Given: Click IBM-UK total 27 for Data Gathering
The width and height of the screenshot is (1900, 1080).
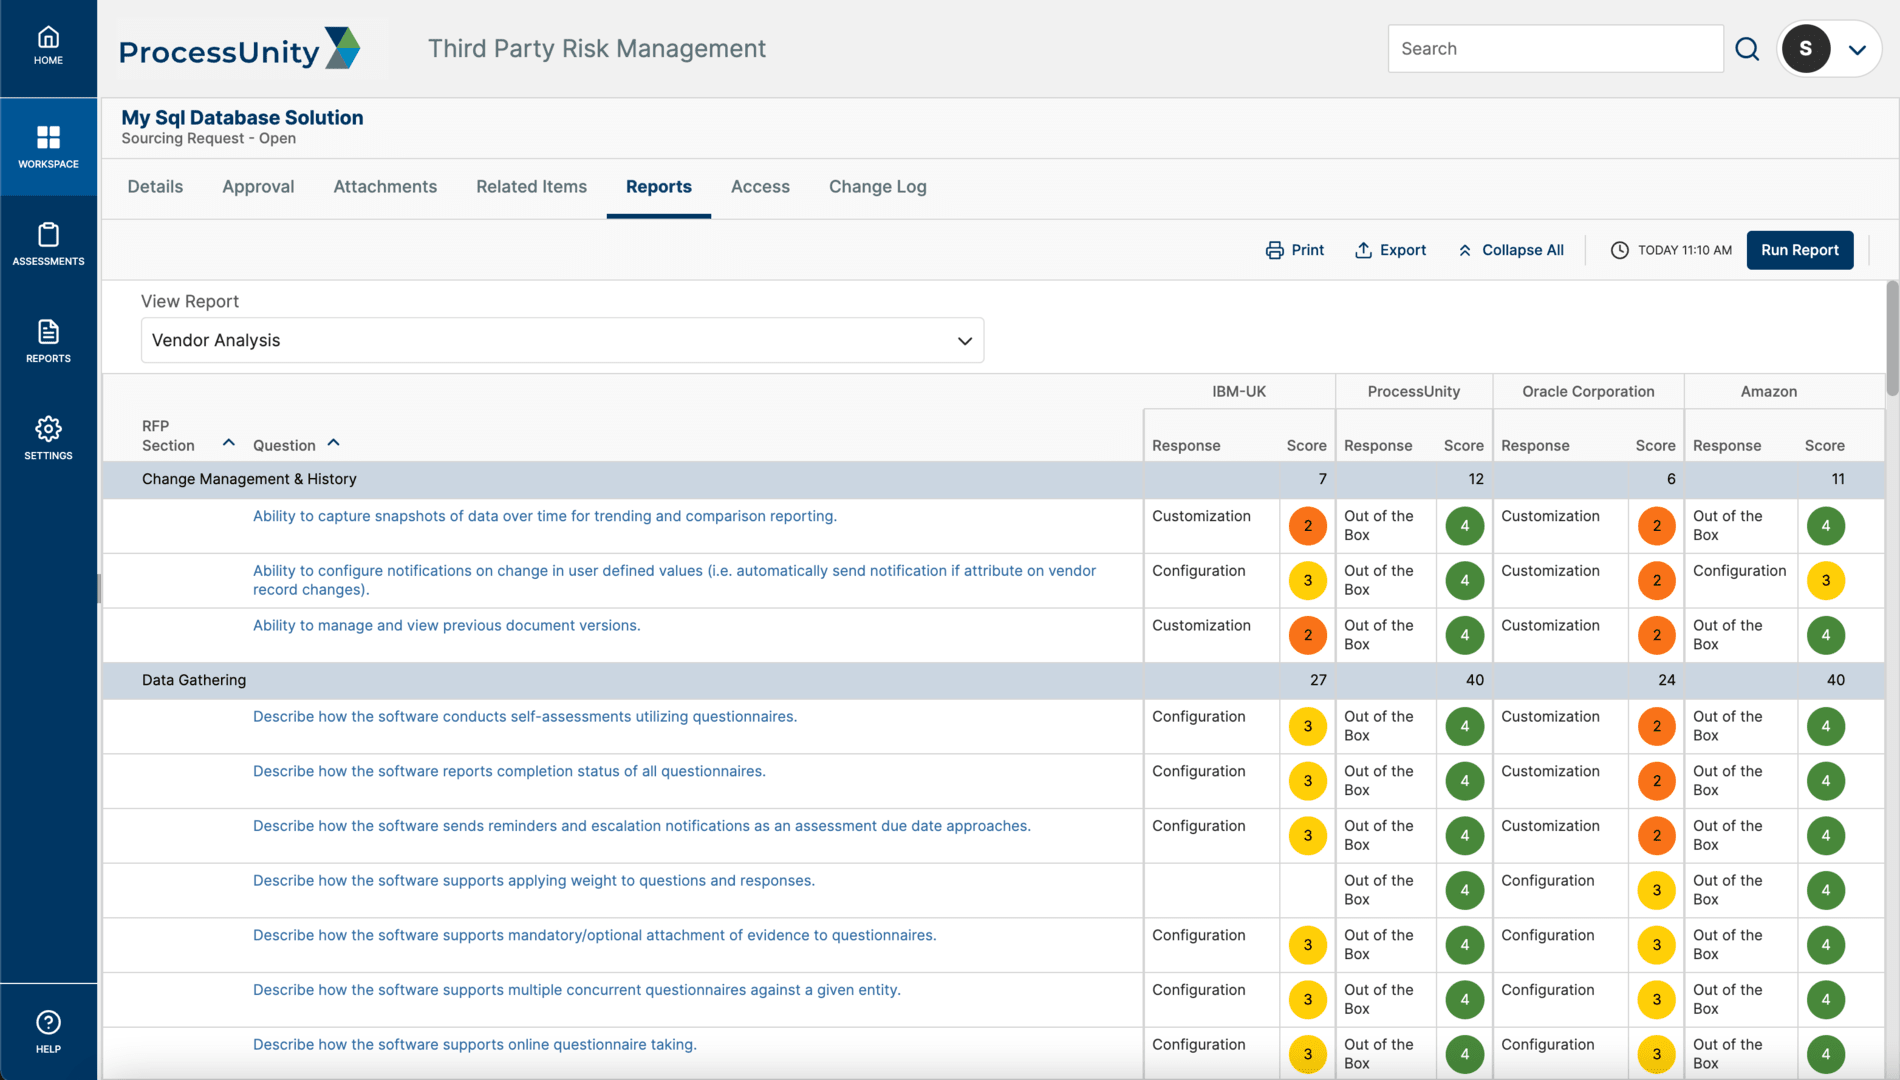Looking at the screenshot, I should click(x=1318, y=680).
